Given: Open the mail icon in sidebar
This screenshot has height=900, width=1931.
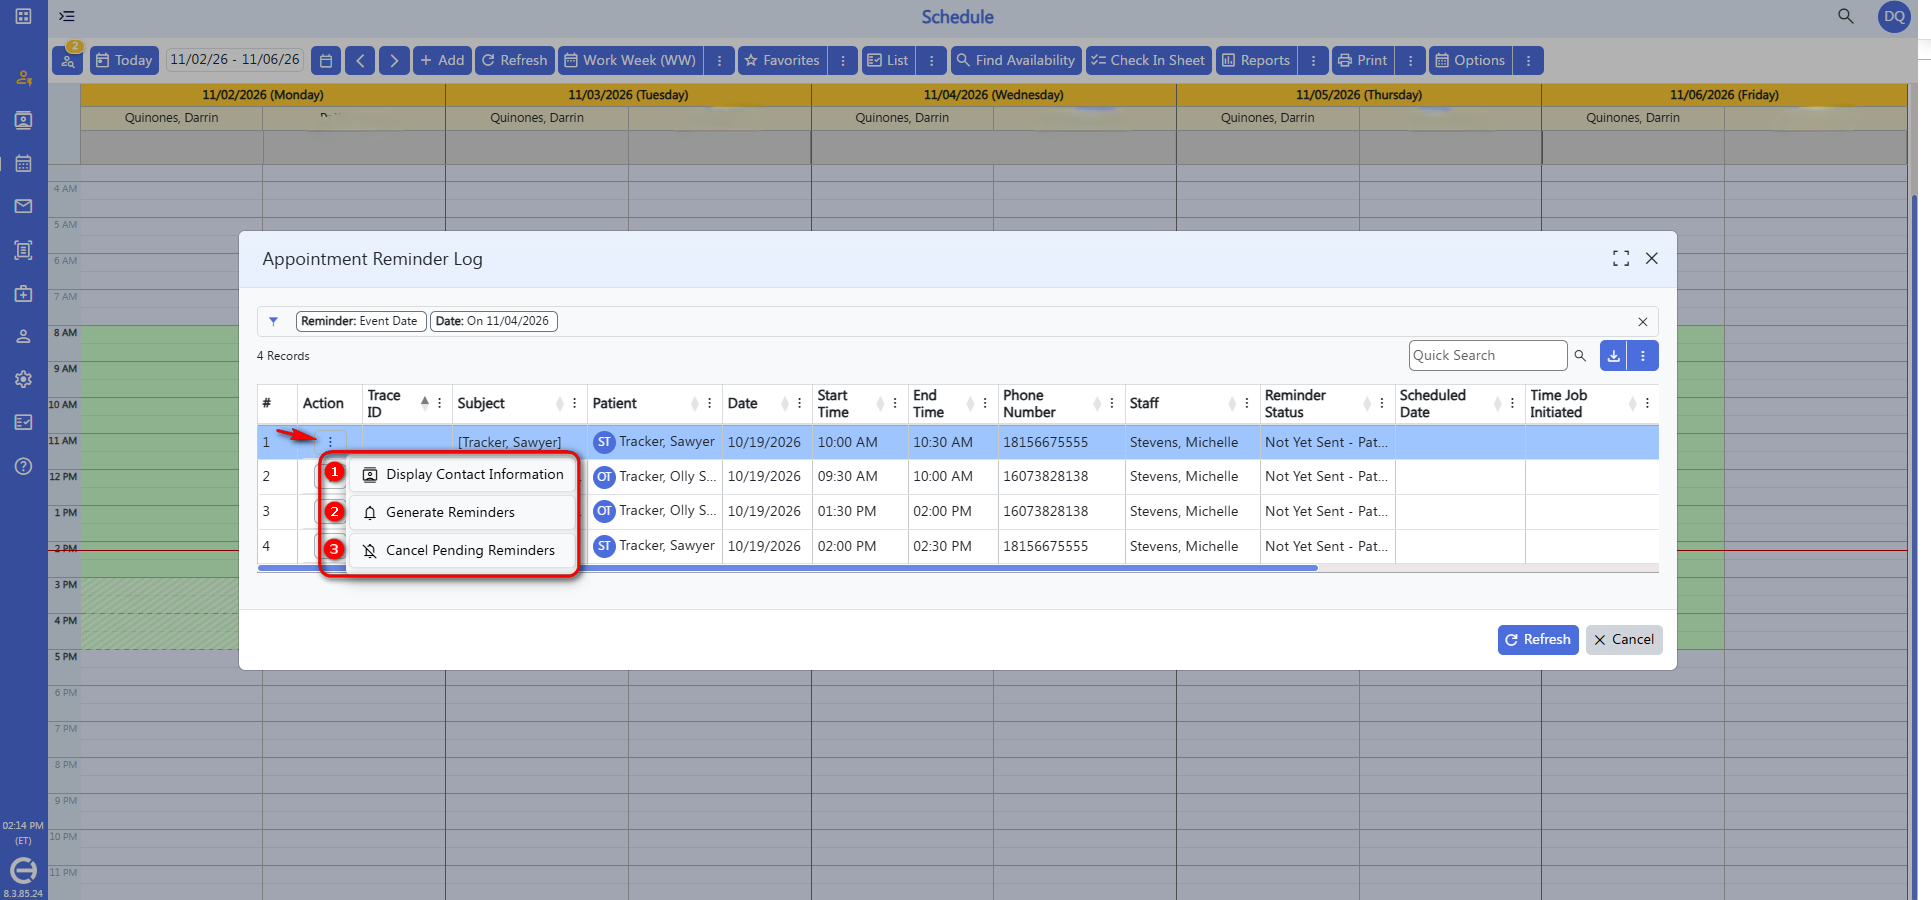Looking at the screenshot, I should pyautogui.click(x=23, y=206).
